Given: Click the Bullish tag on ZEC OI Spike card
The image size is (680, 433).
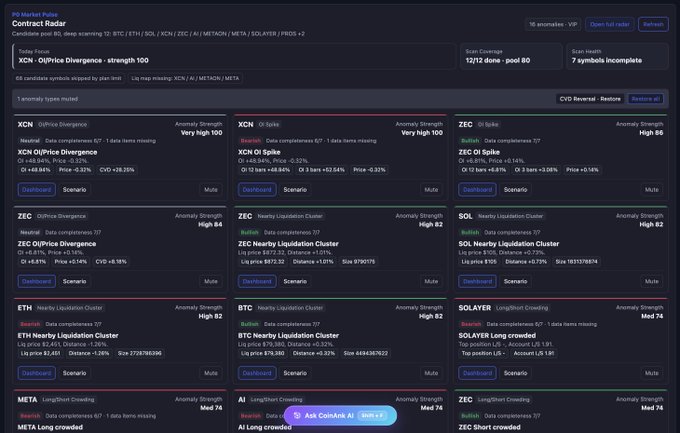Looking at the screenshot, I should [470, 141].
